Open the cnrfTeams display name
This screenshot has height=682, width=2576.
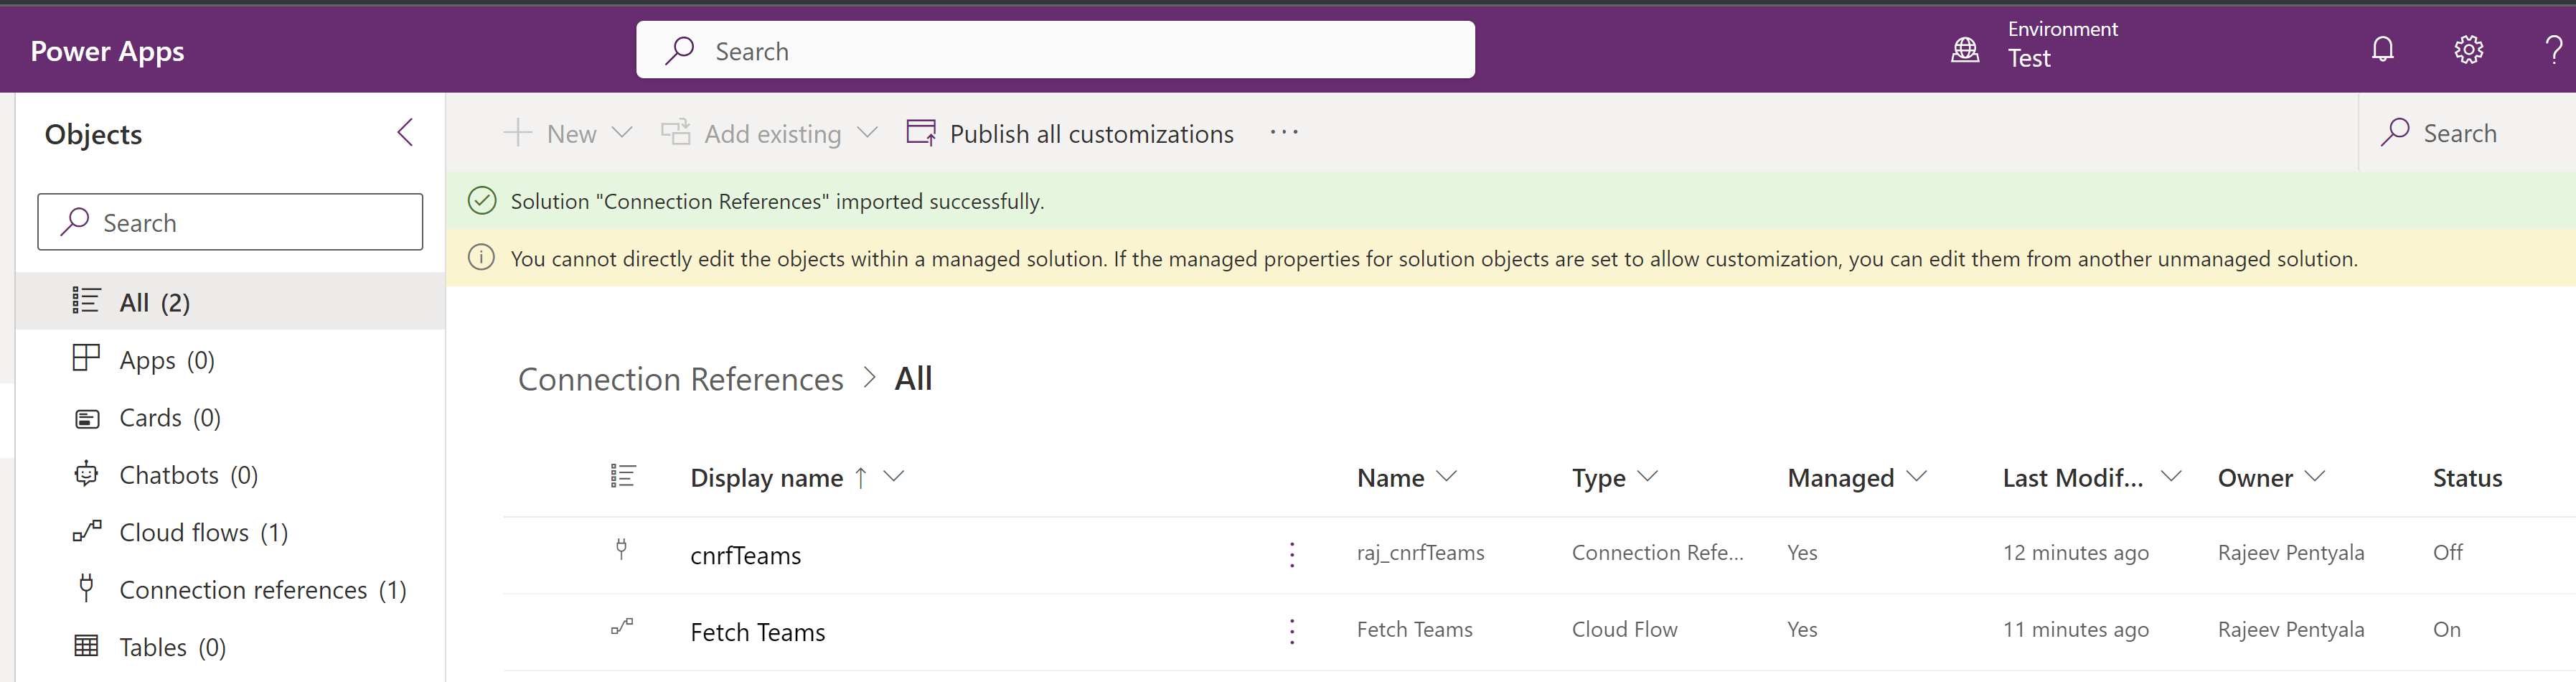pyautogui.click(x=745, y=555)
